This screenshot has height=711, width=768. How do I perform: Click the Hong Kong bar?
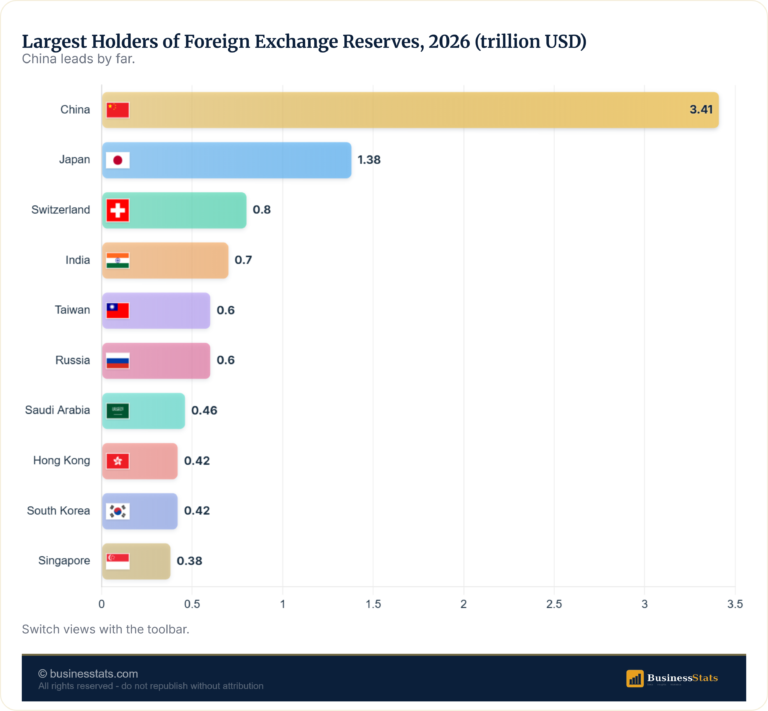(x=140, y=461)
